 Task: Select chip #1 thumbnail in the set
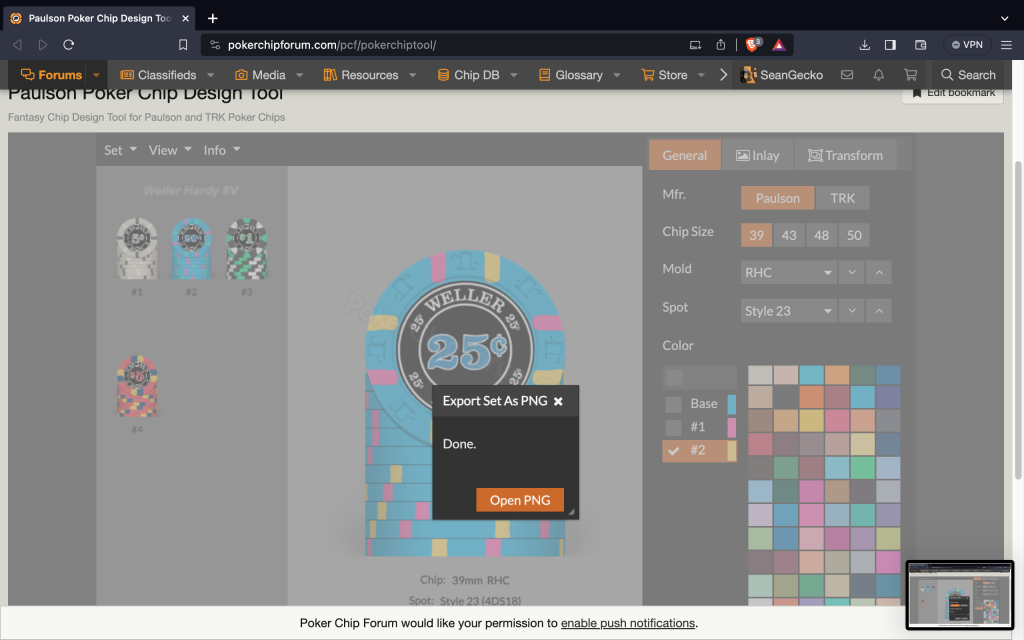(136, 249)
